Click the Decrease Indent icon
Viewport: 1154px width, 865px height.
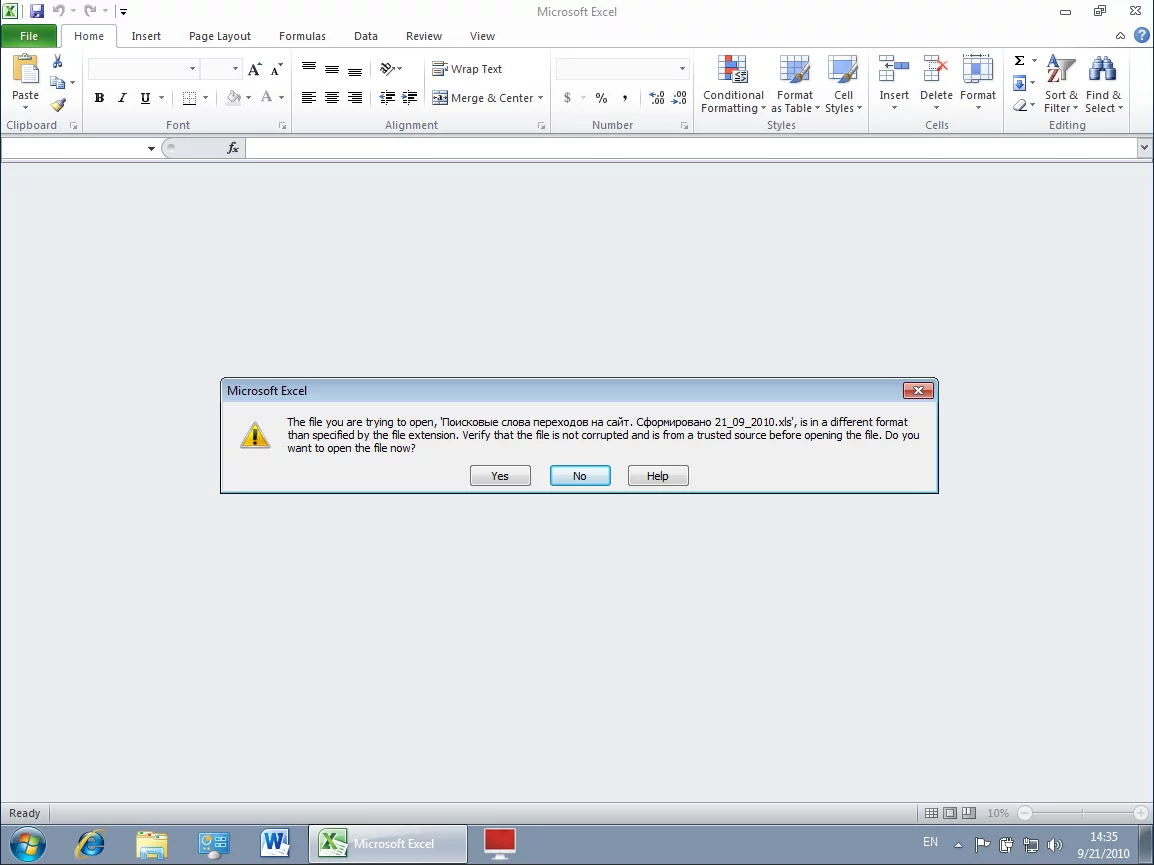coord(387,98)
